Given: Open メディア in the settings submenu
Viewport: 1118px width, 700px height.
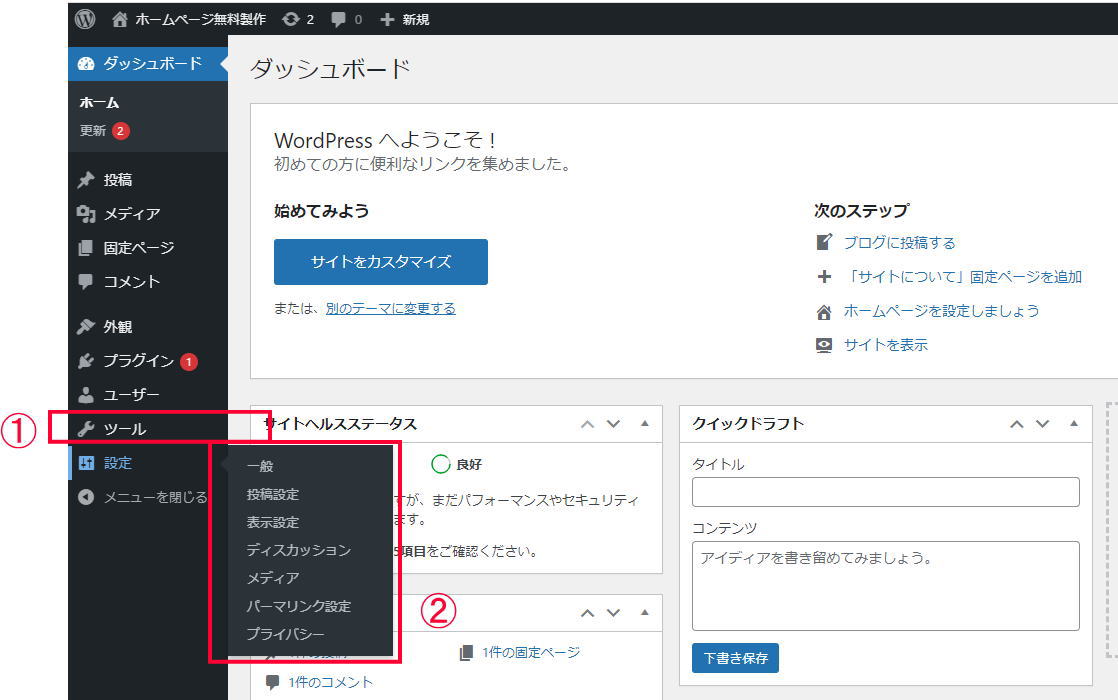Looking at the screenshot, I should tap(272, 577).
